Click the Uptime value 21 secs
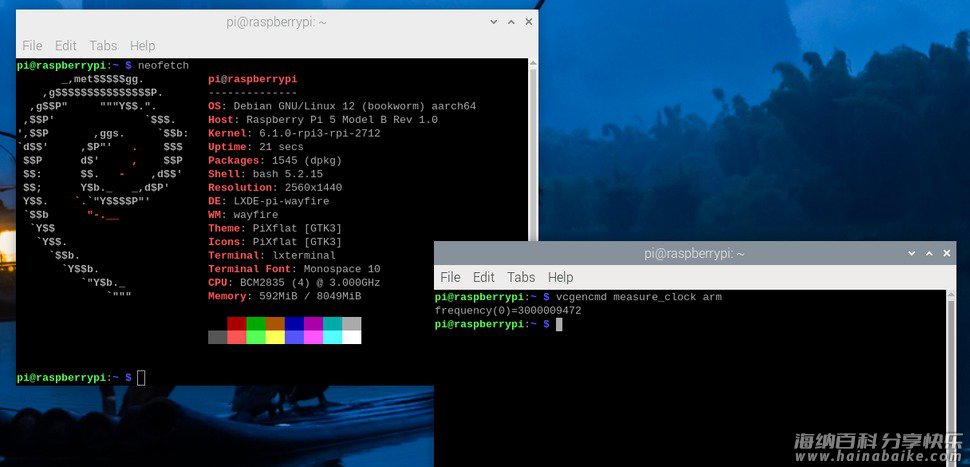The height and width of the screenshot is (467, 970). tap(278, 147)
